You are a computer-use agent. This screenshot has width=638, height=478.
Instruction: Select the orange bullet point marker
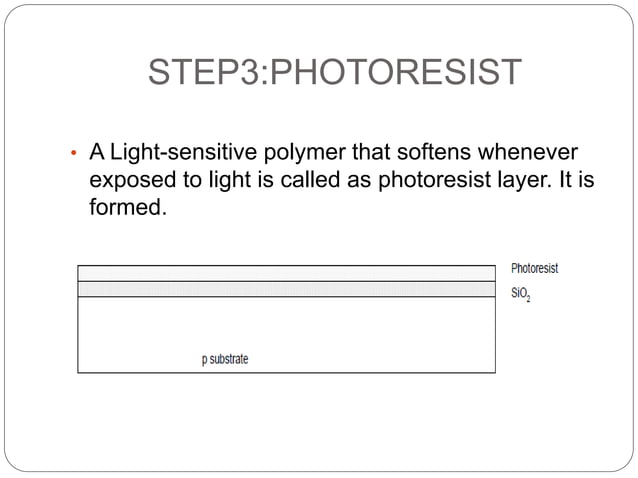74,153
